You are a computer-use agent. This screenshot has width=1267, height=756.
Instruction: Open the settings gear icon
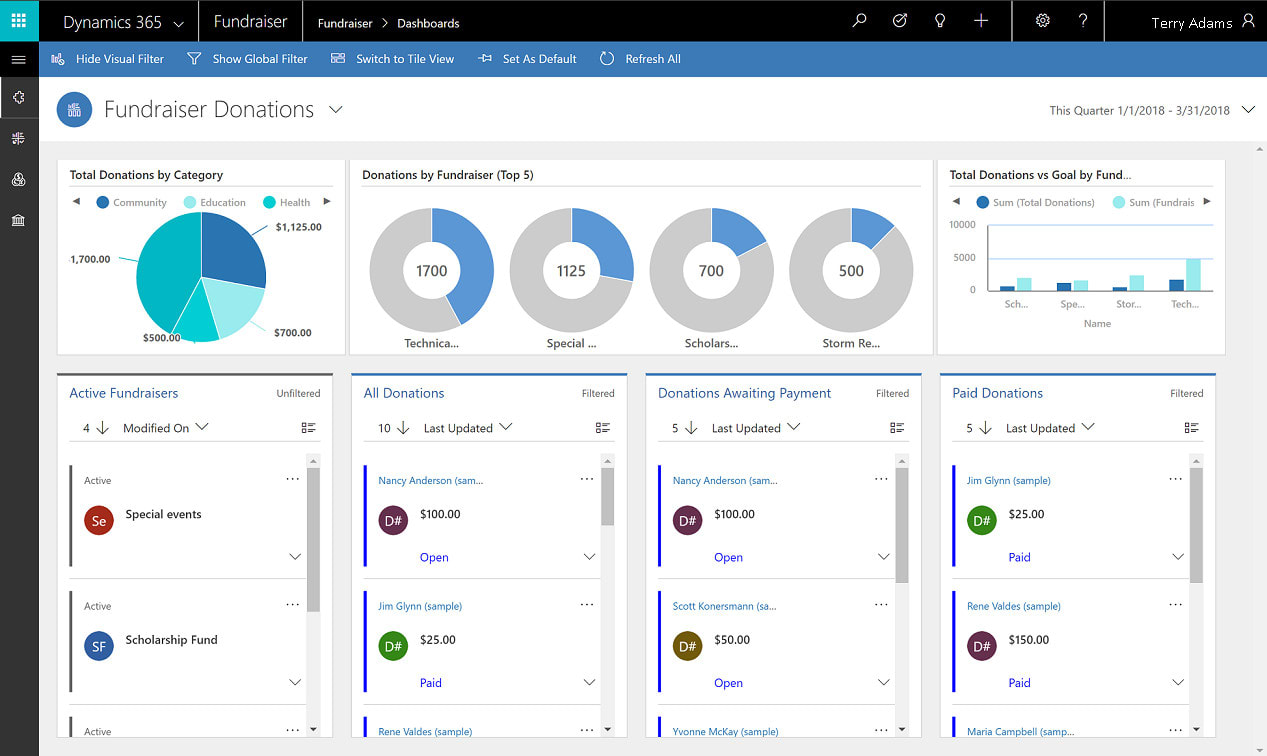click(1043, 21)
